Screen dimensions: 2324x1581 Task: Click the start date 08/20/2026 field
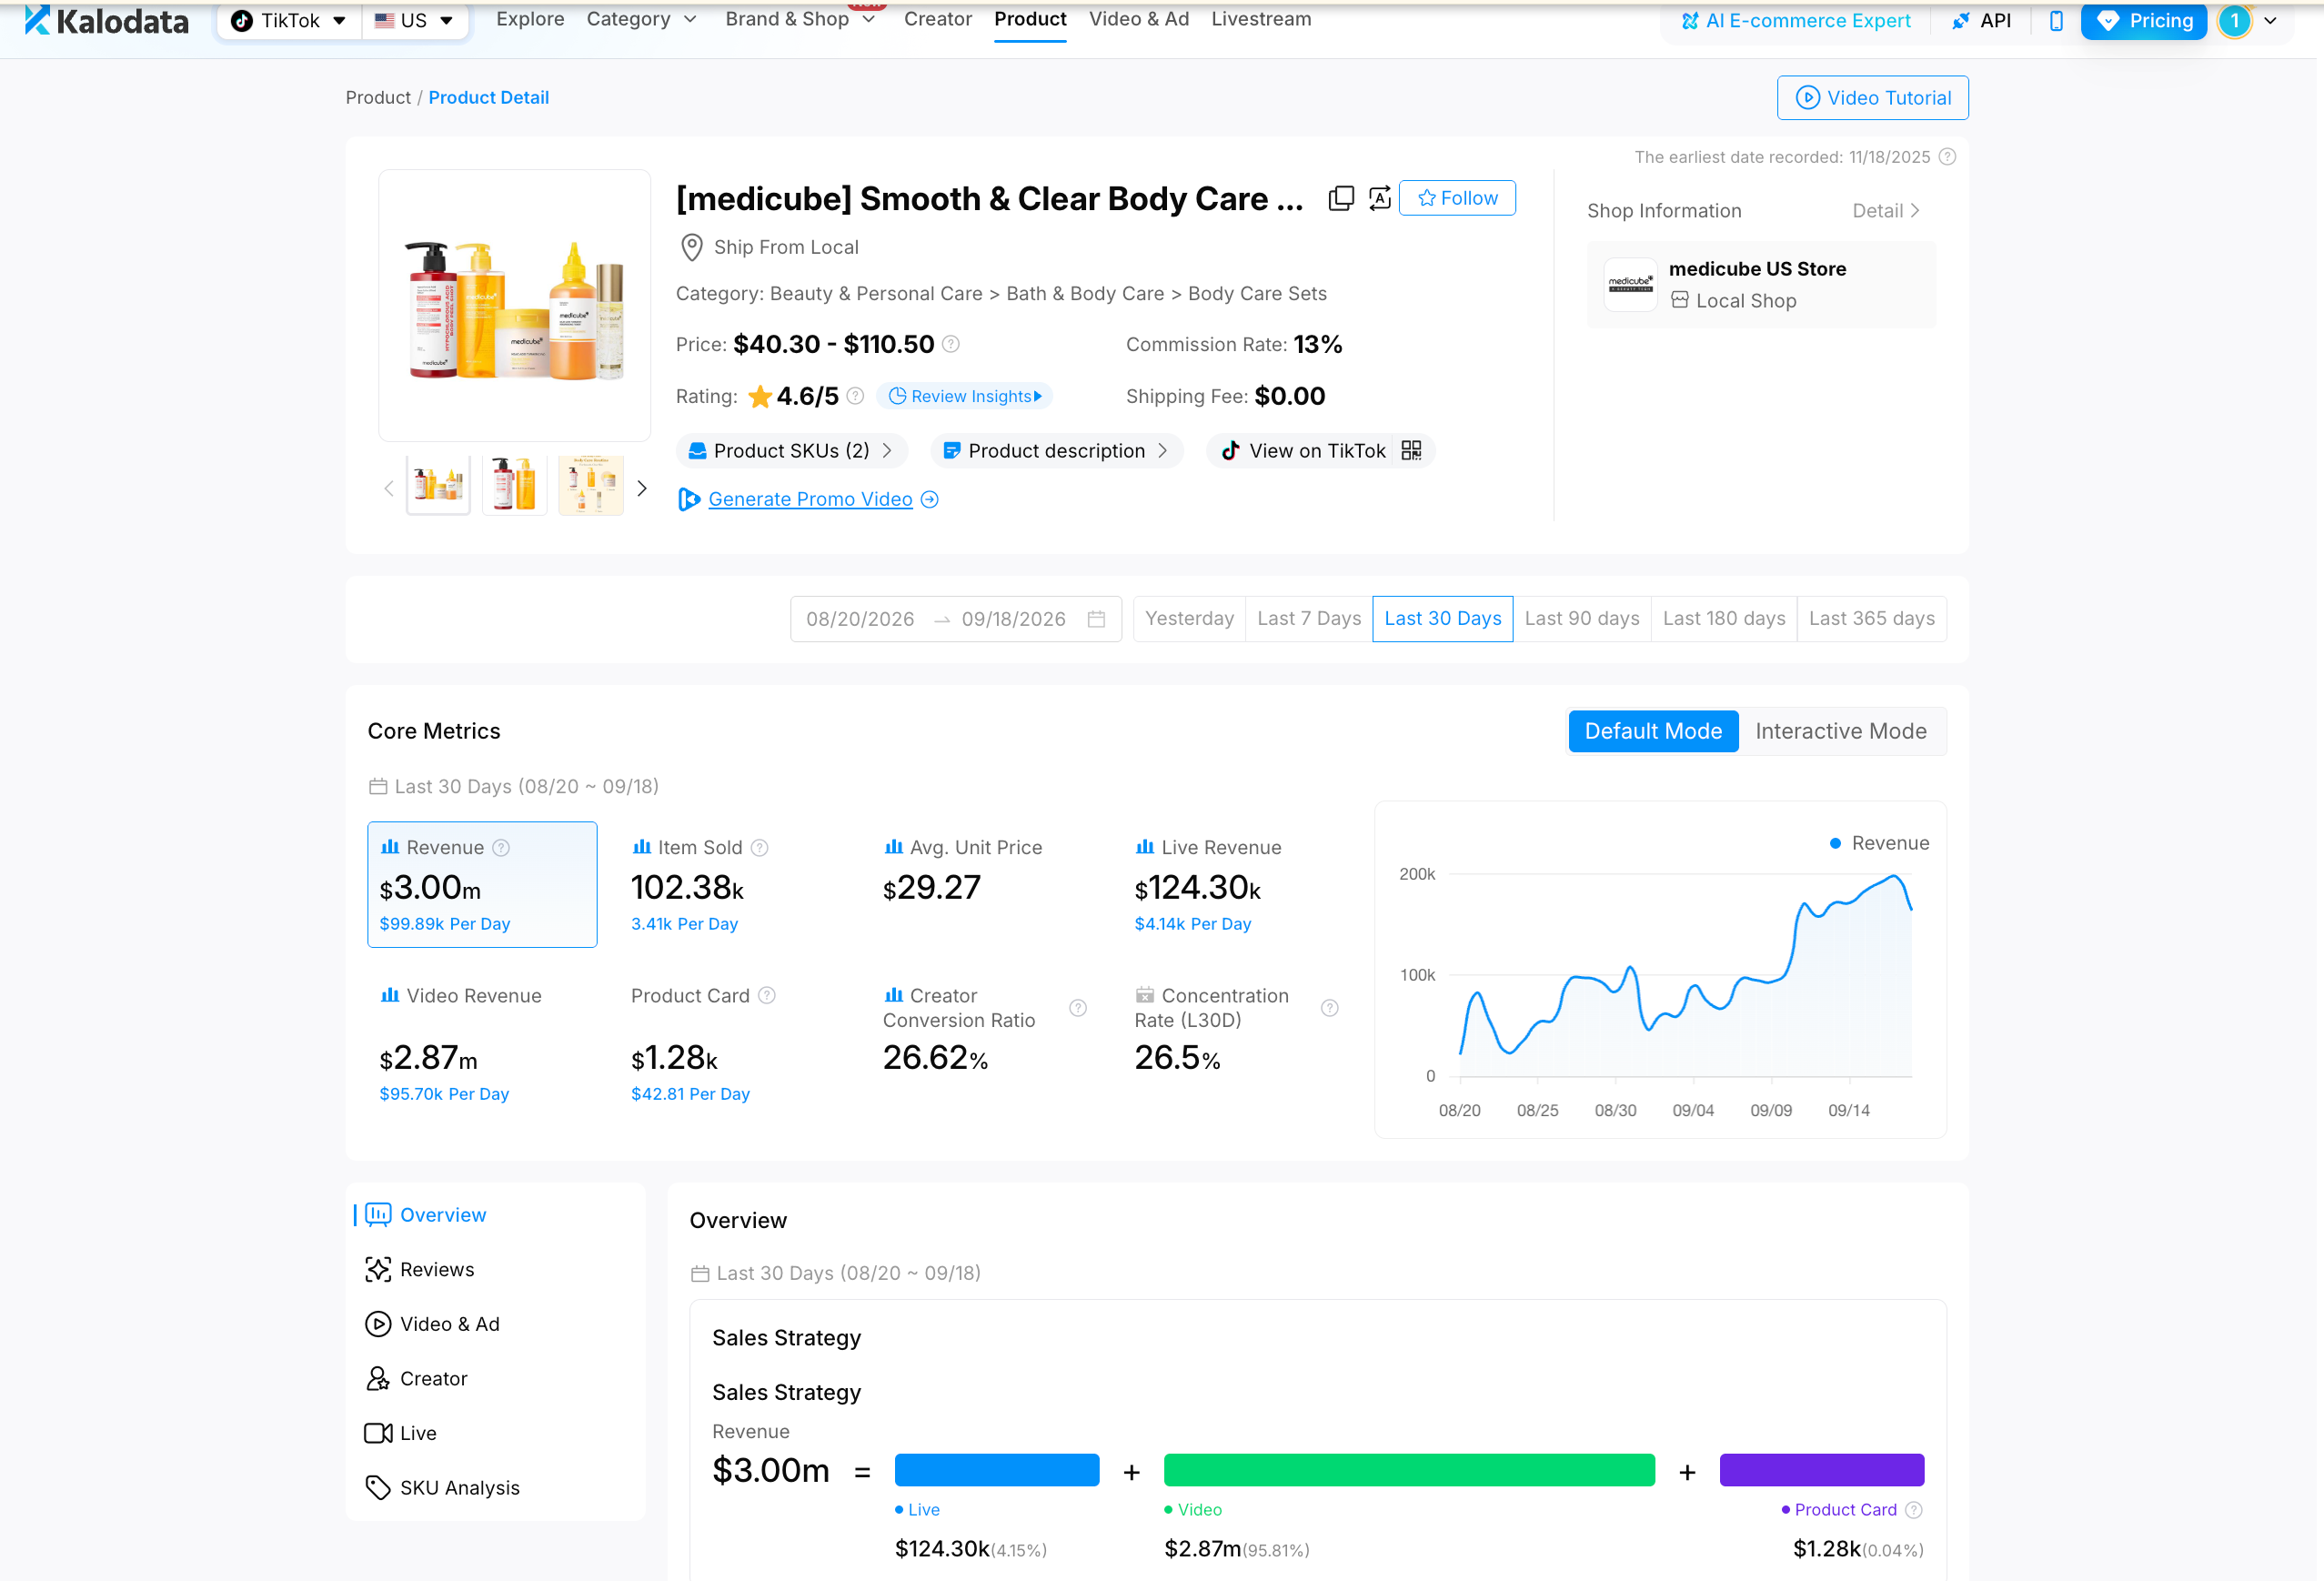tap(860, 619)
